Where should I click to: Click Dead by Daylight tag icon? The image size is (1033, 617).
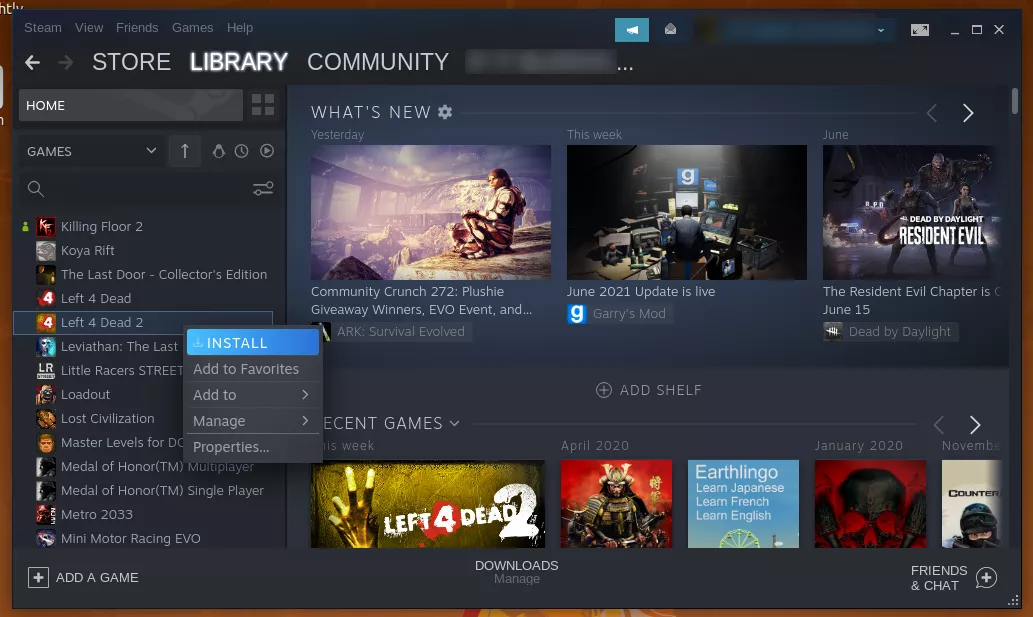833,331
